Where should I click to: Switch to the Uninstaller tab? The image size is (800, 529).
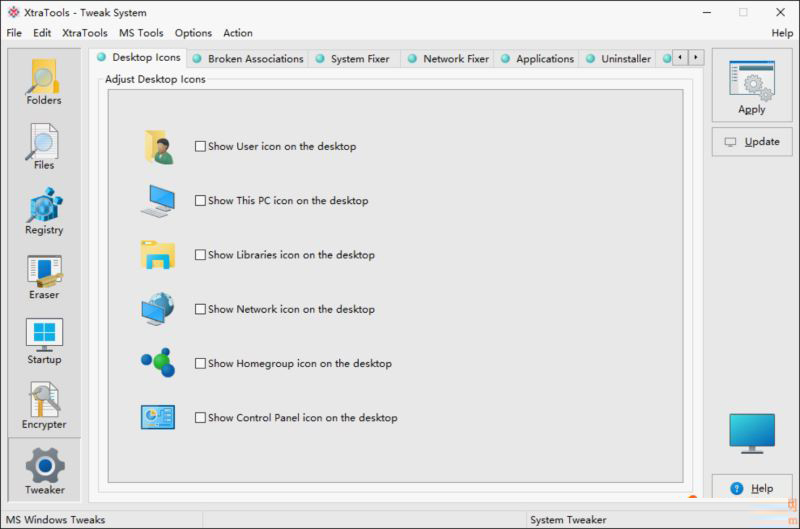tap(618, 59)
